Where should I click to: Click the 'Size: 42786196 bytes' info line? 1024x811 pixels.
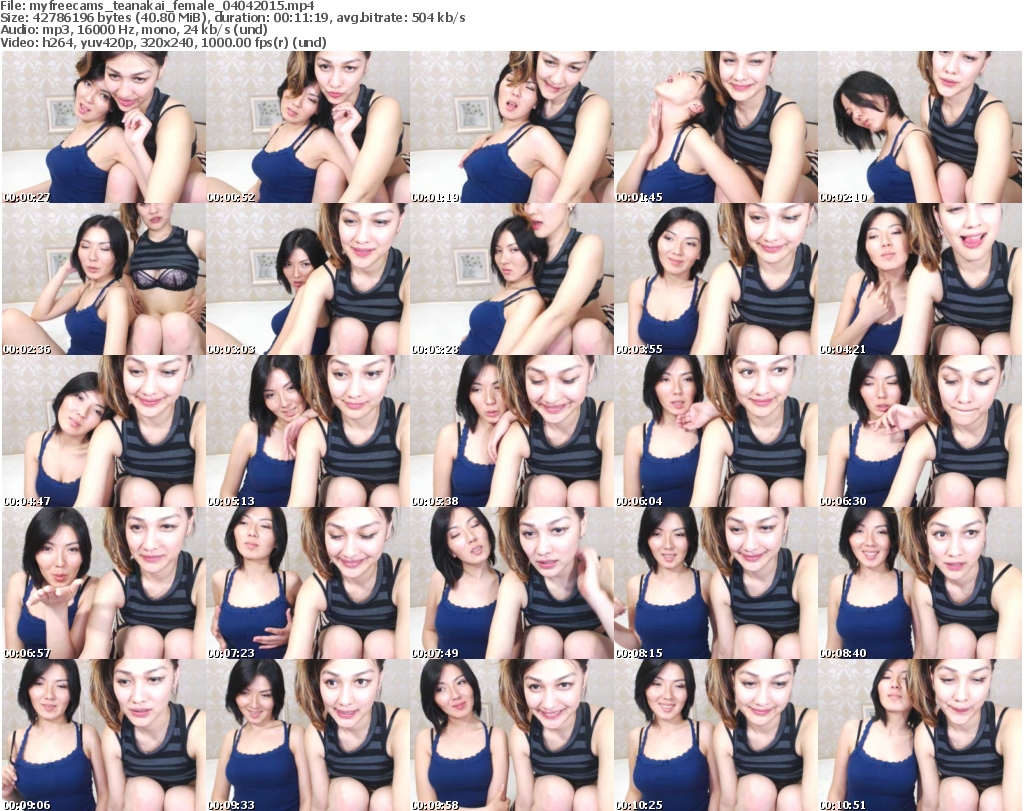[x=232, y=18]
